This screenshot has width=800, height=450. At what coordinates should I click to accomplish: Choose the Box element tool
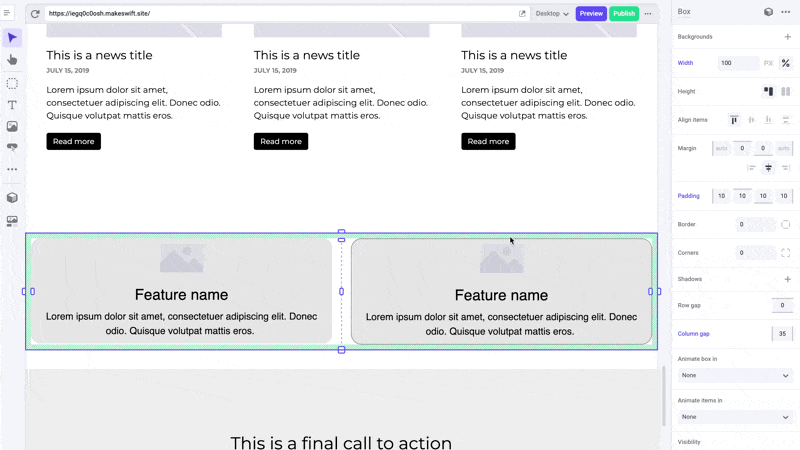(x=12, y=83)
